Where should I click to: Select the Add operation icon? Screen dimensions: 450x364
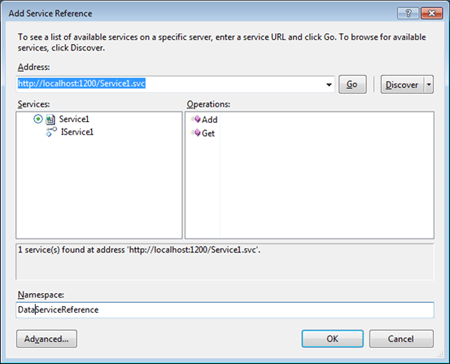pos(196,119)
